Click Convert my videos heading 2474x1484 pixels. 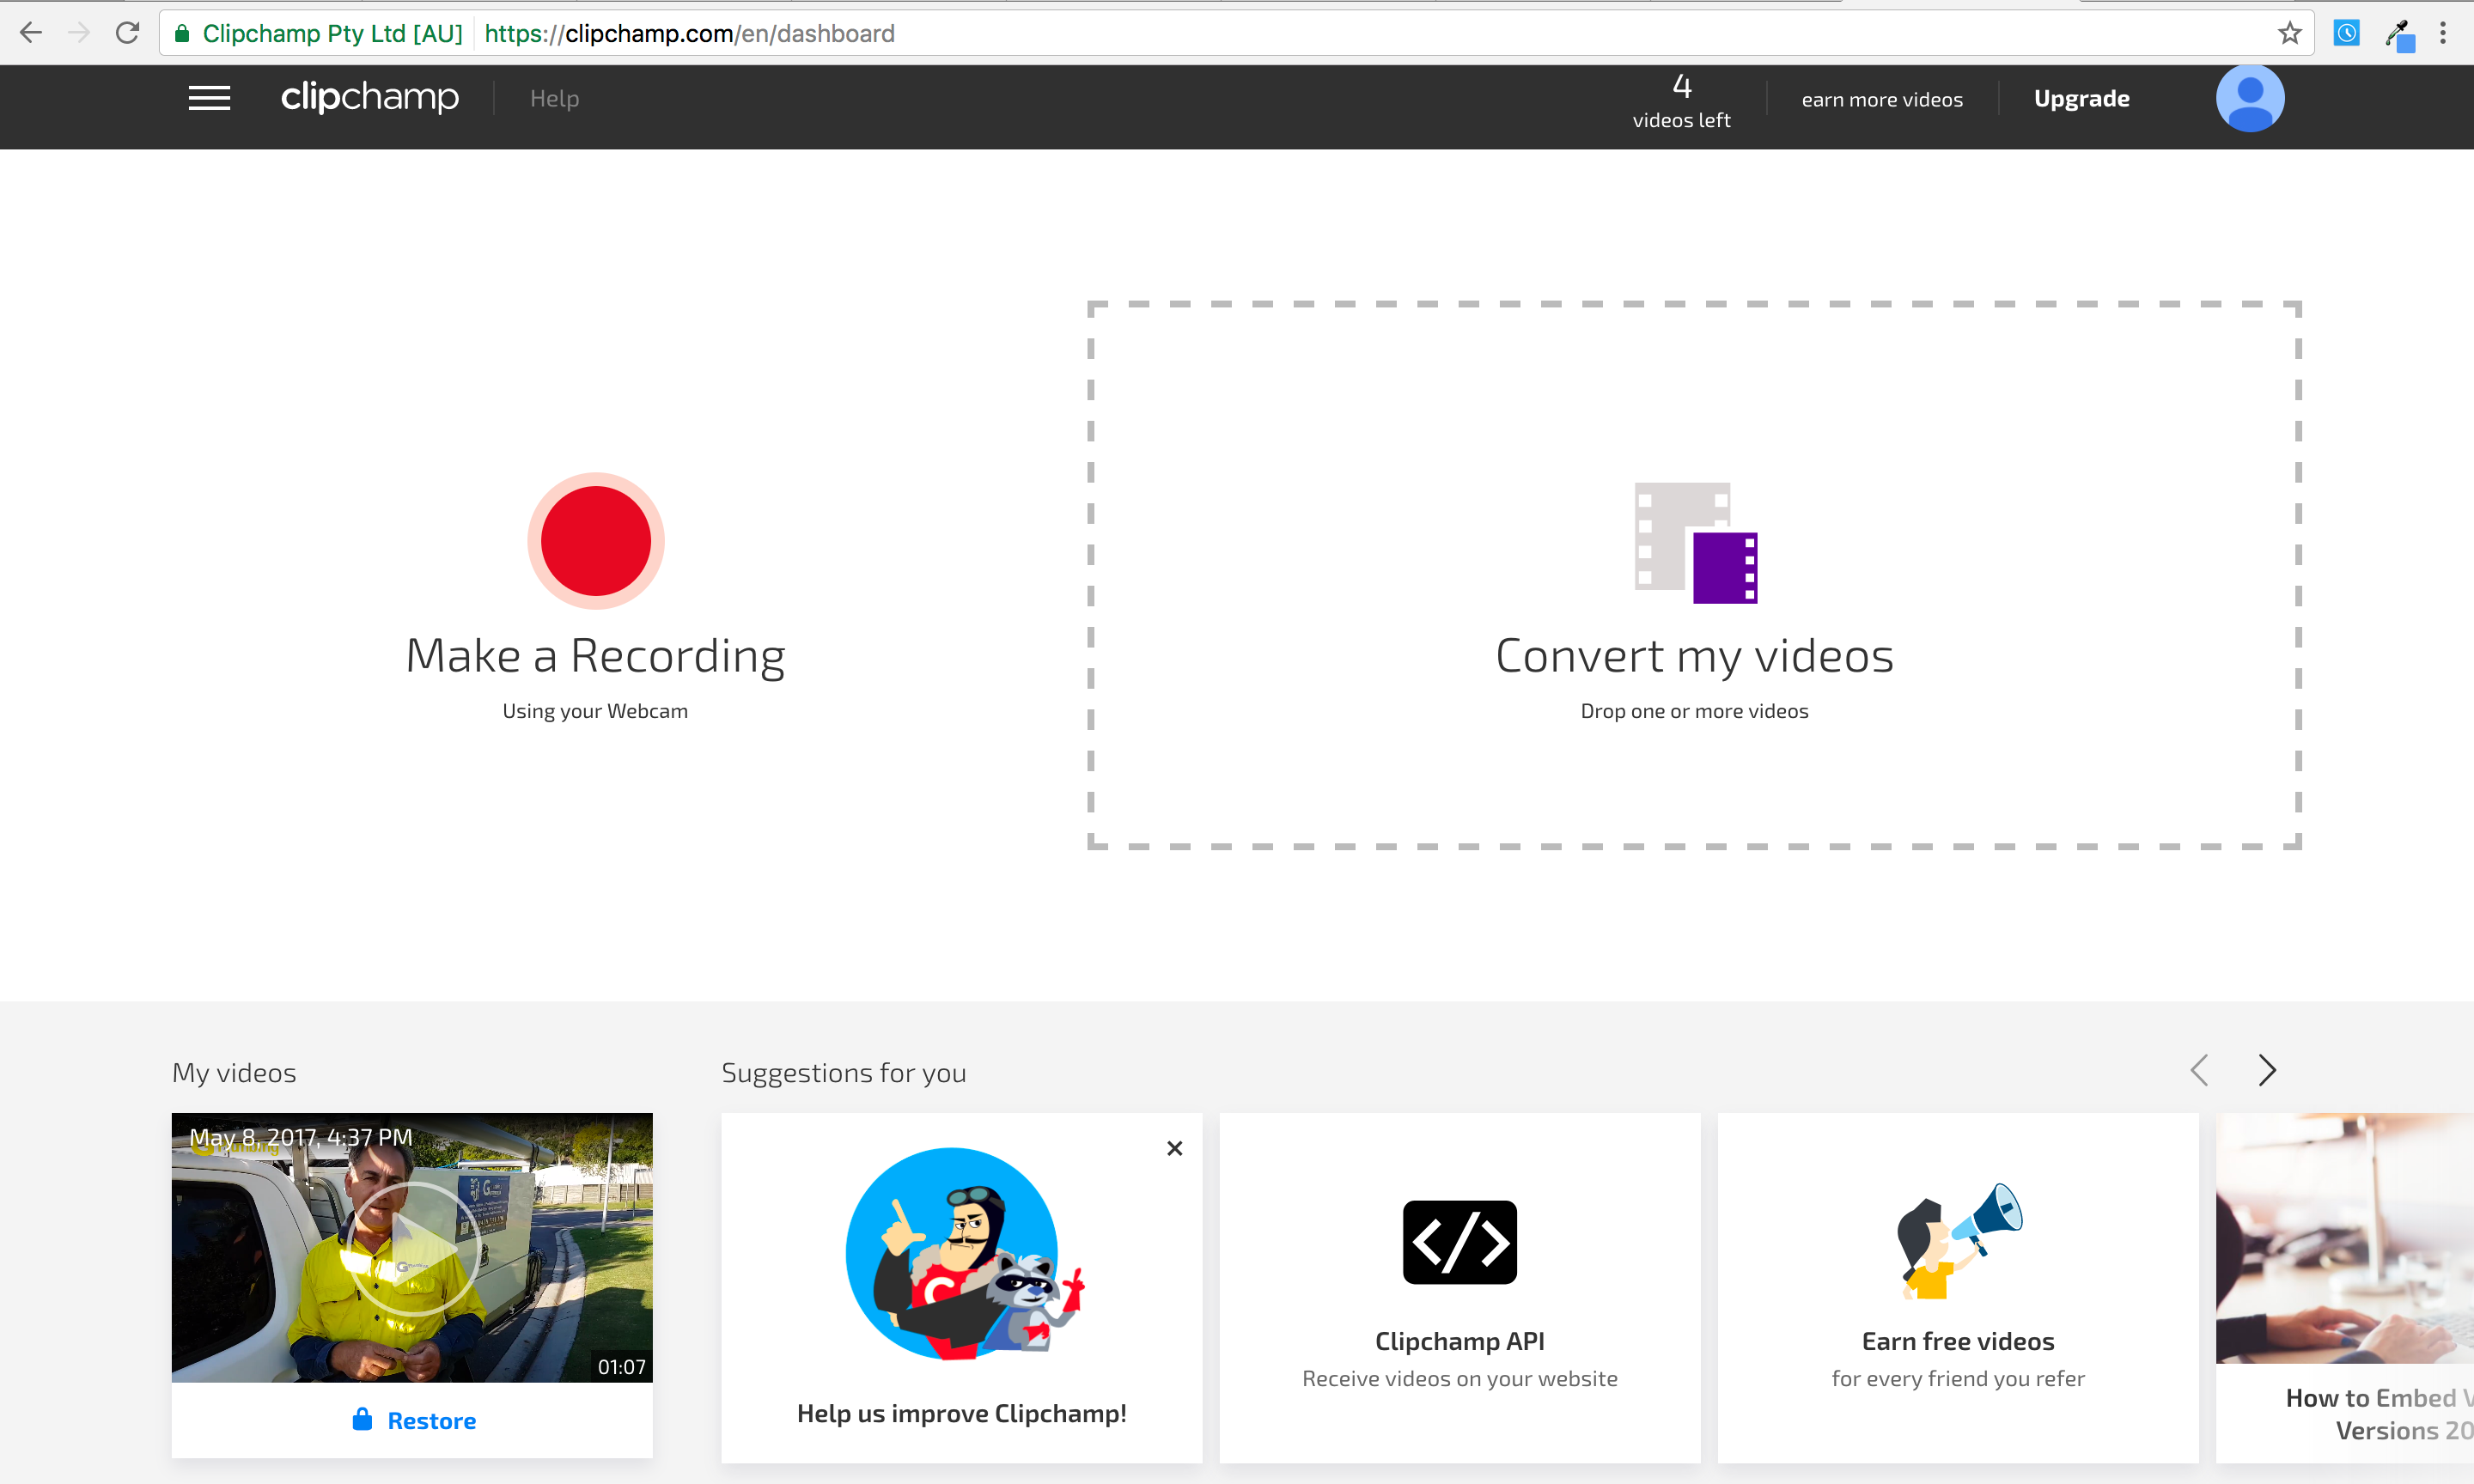[1694, 656]
